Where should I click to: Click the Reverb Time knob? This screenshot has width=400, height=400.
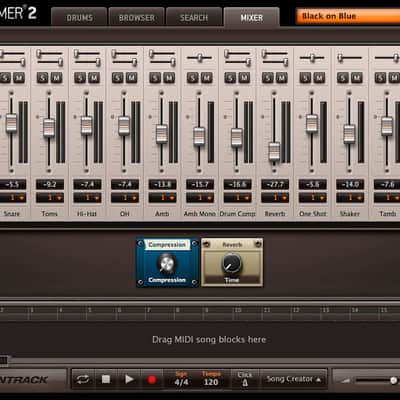232,263
